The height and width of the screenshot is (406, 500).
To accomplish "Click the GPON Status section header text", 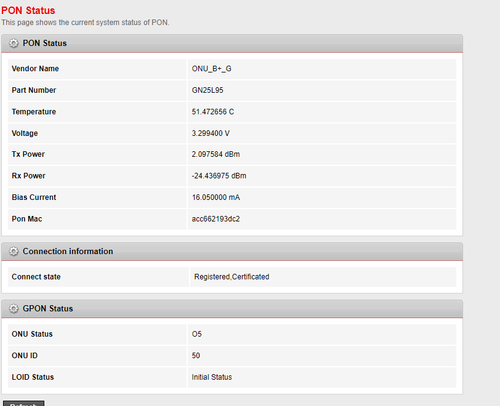I will pos(48,309).
